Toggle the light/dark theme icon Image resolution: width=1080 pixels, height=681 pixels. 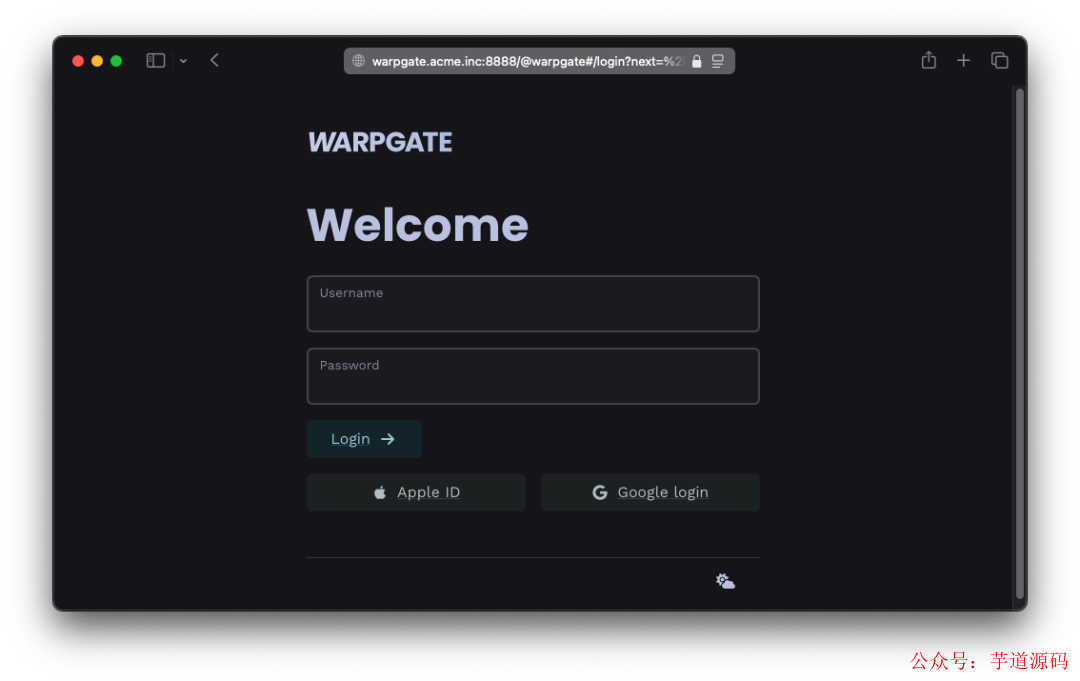click(725, 581)
